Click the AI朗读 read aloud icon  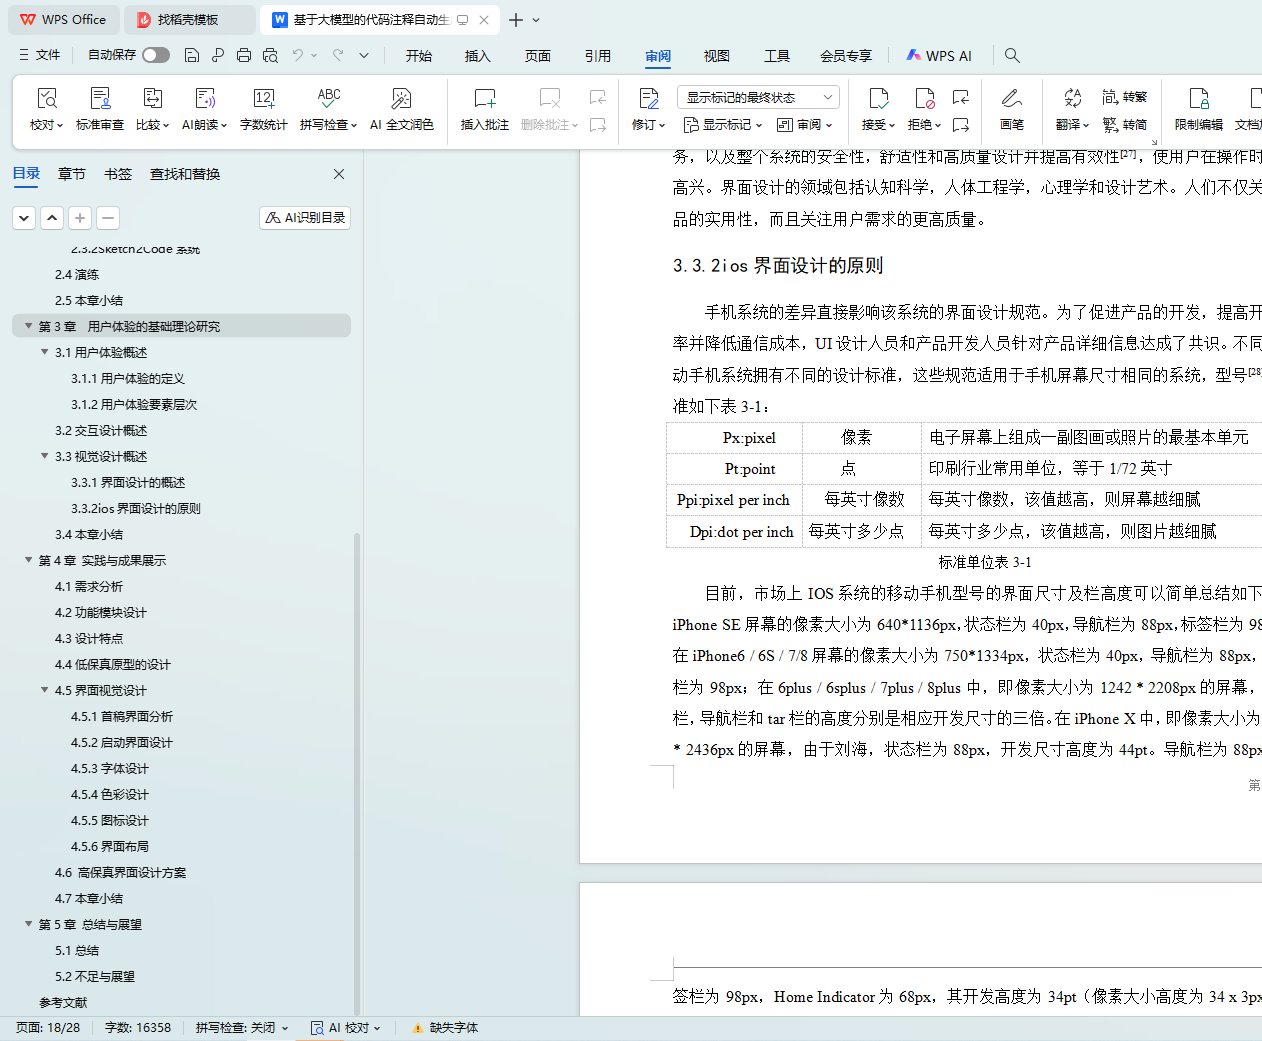tap(204, 108)
